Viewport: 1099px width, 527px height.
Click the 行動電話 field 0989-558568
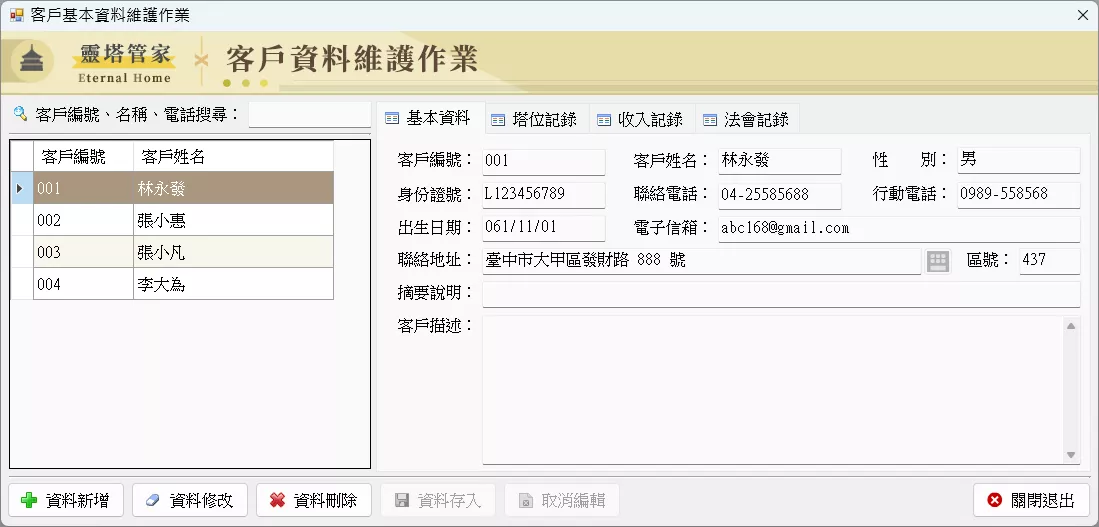pyautogui.click(x=1018, y=195)
